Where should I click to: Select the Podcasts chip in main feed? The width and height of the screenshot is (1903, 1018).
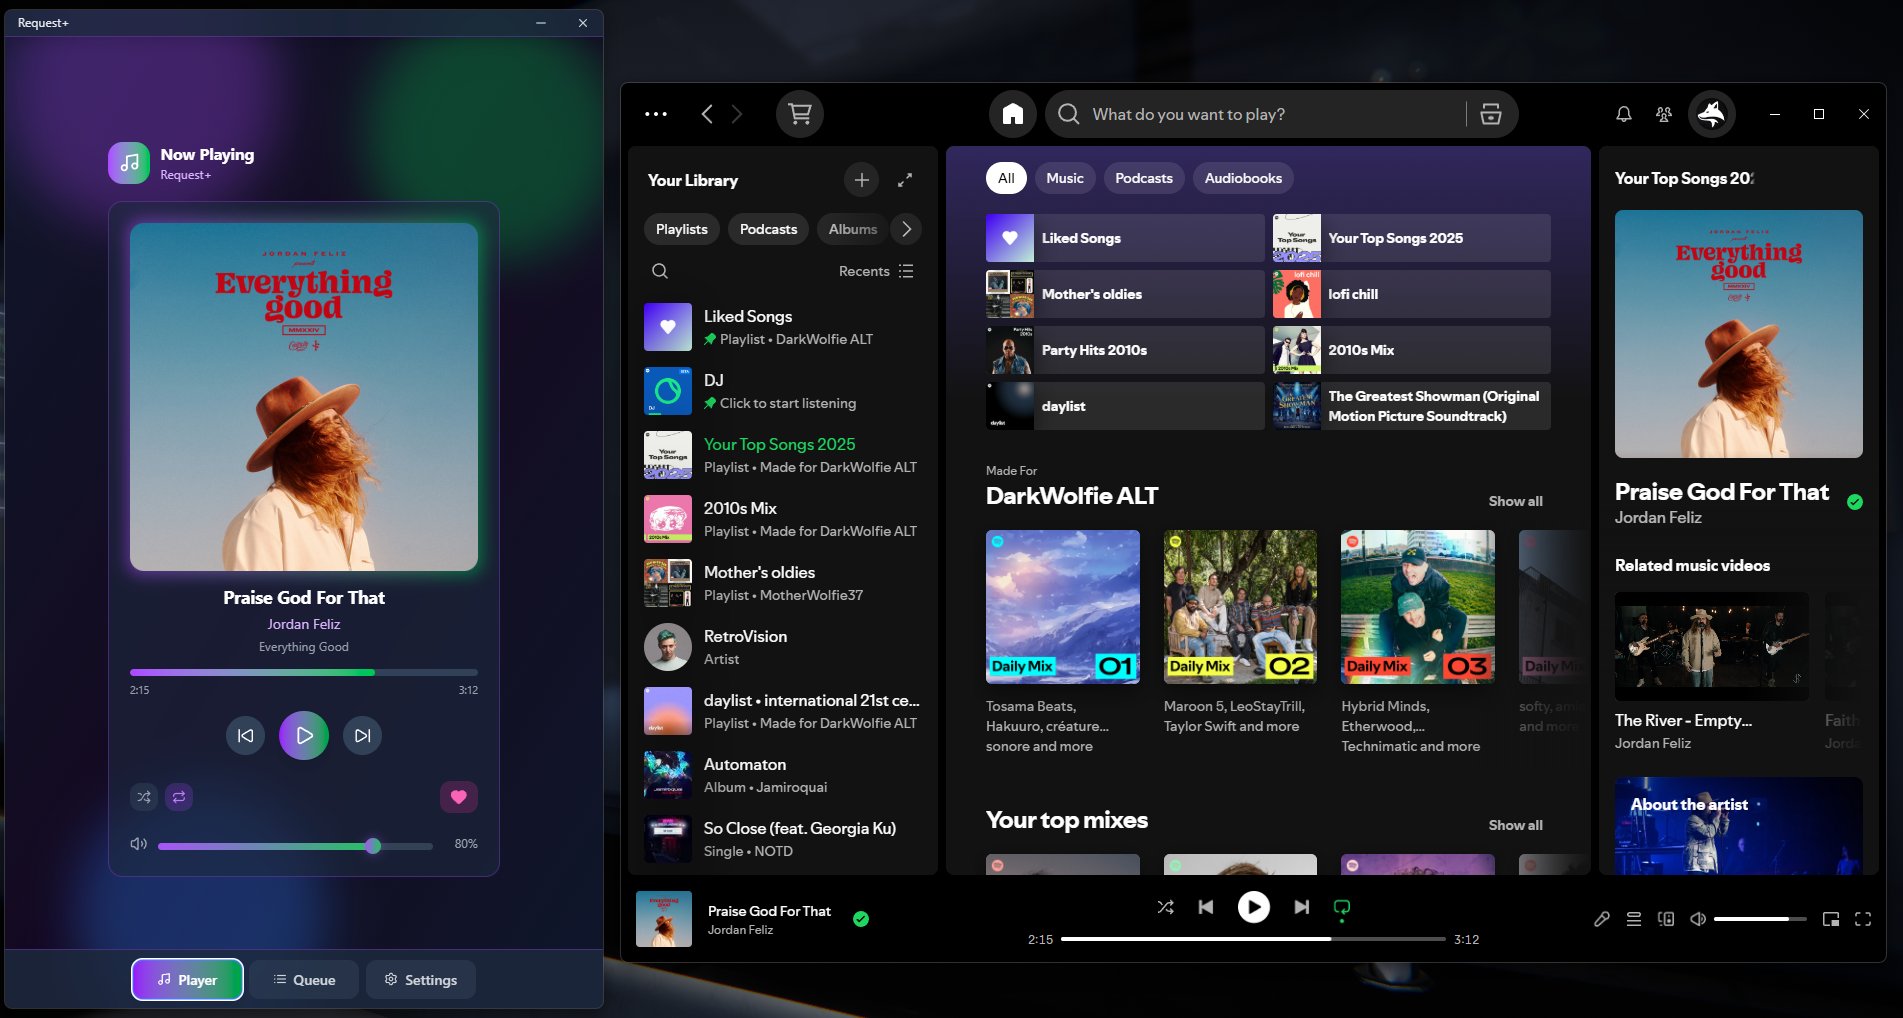pyautogui.click(x=1144, y=178)
